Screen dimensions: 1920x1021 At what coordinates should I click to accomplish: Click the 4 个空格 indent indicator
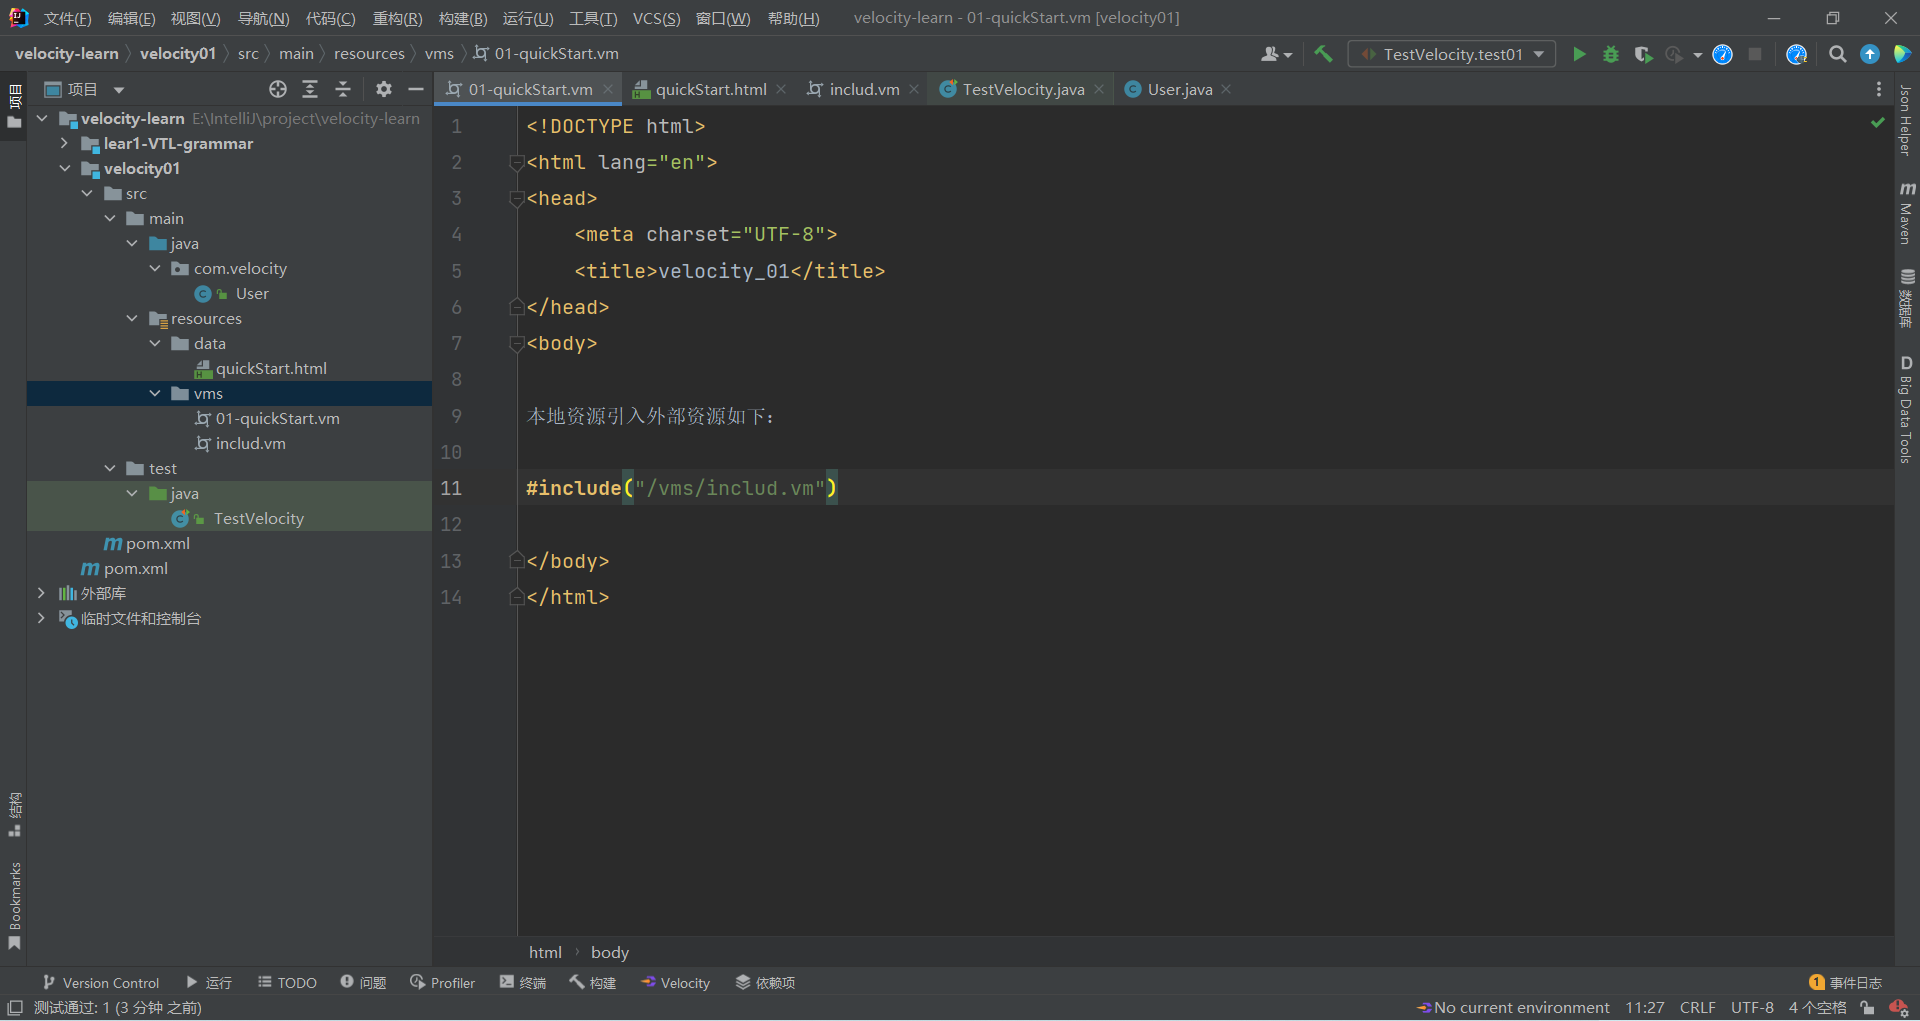tap(1817, 1008)
